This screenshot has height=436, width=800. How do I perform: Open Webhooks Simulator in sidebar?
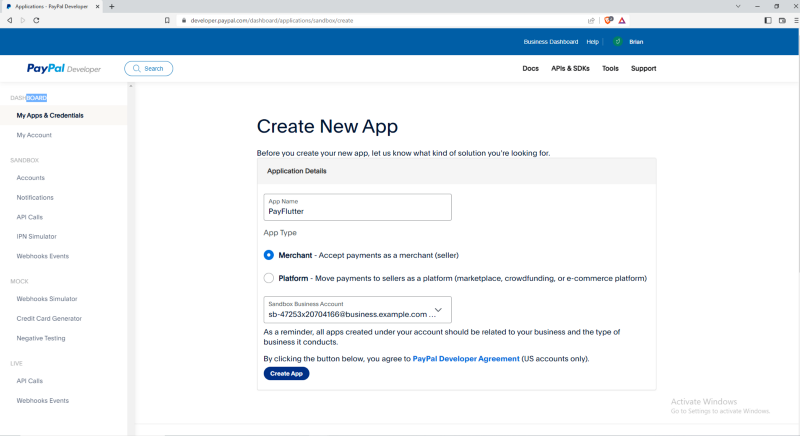coord(47,299)
